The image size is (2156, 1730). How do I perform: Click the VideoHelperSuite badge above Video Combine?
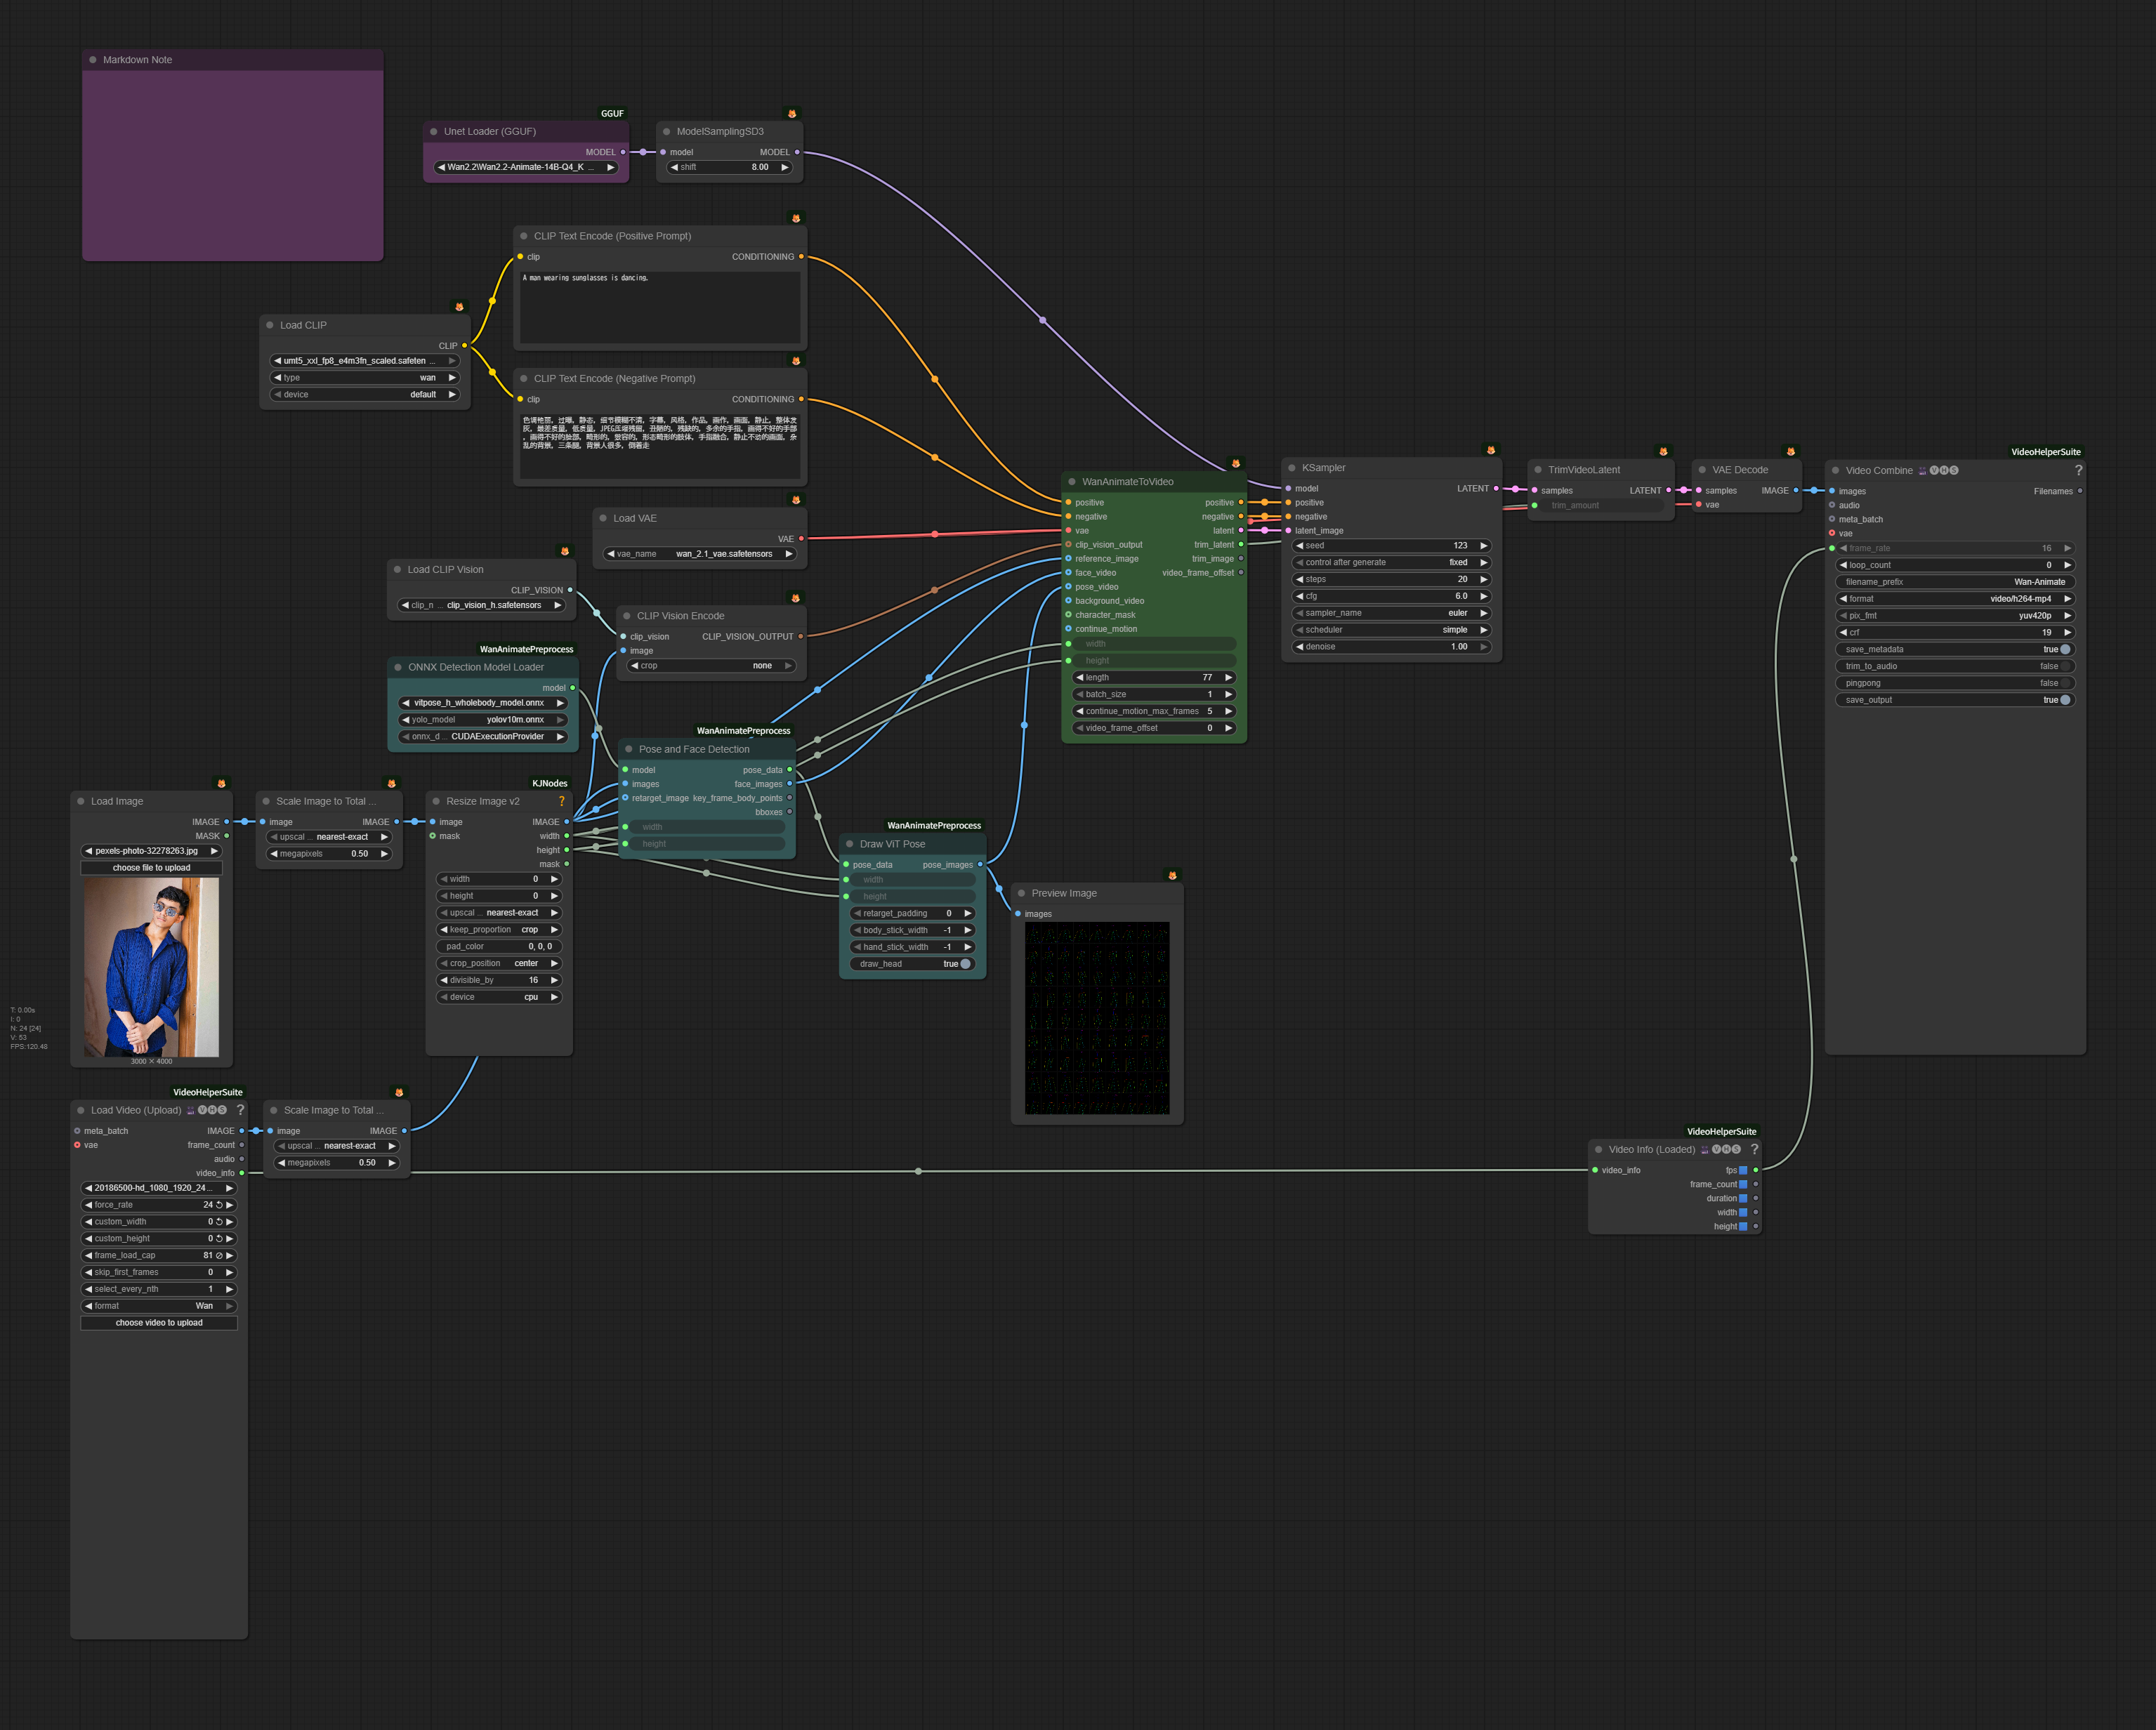tap(2045, 452)
